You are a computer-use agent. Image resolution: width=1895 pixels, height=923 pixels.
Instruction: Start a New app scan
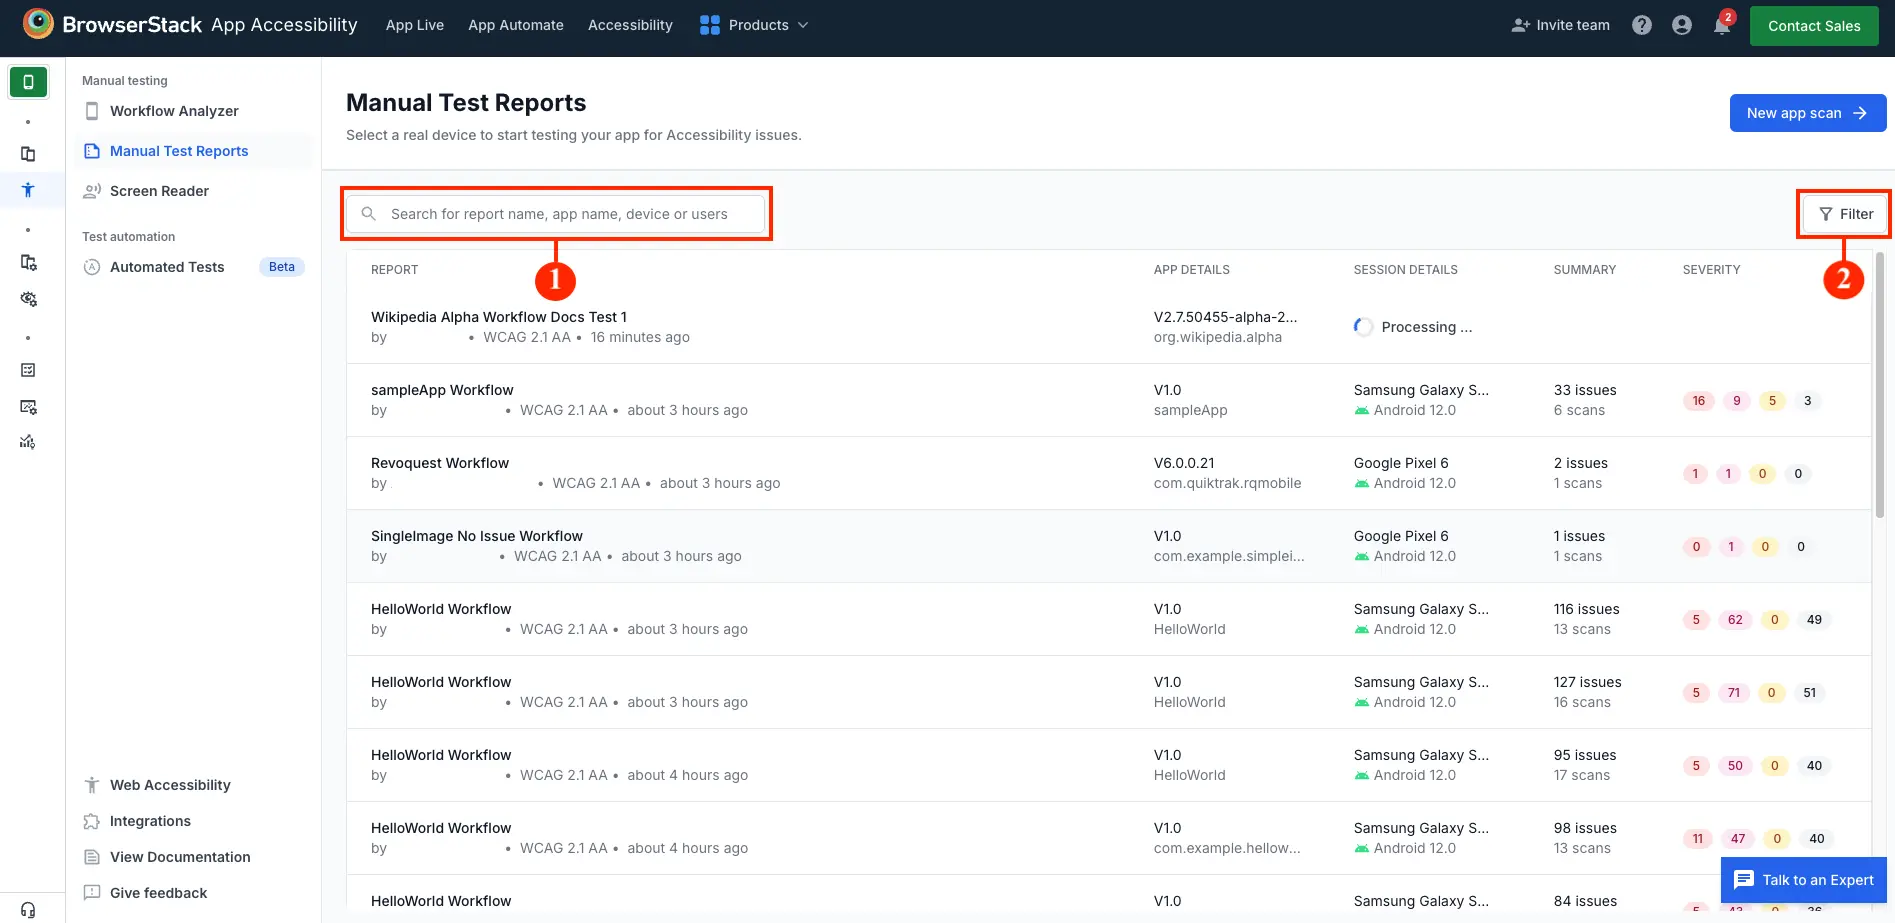coord(1808,113)
